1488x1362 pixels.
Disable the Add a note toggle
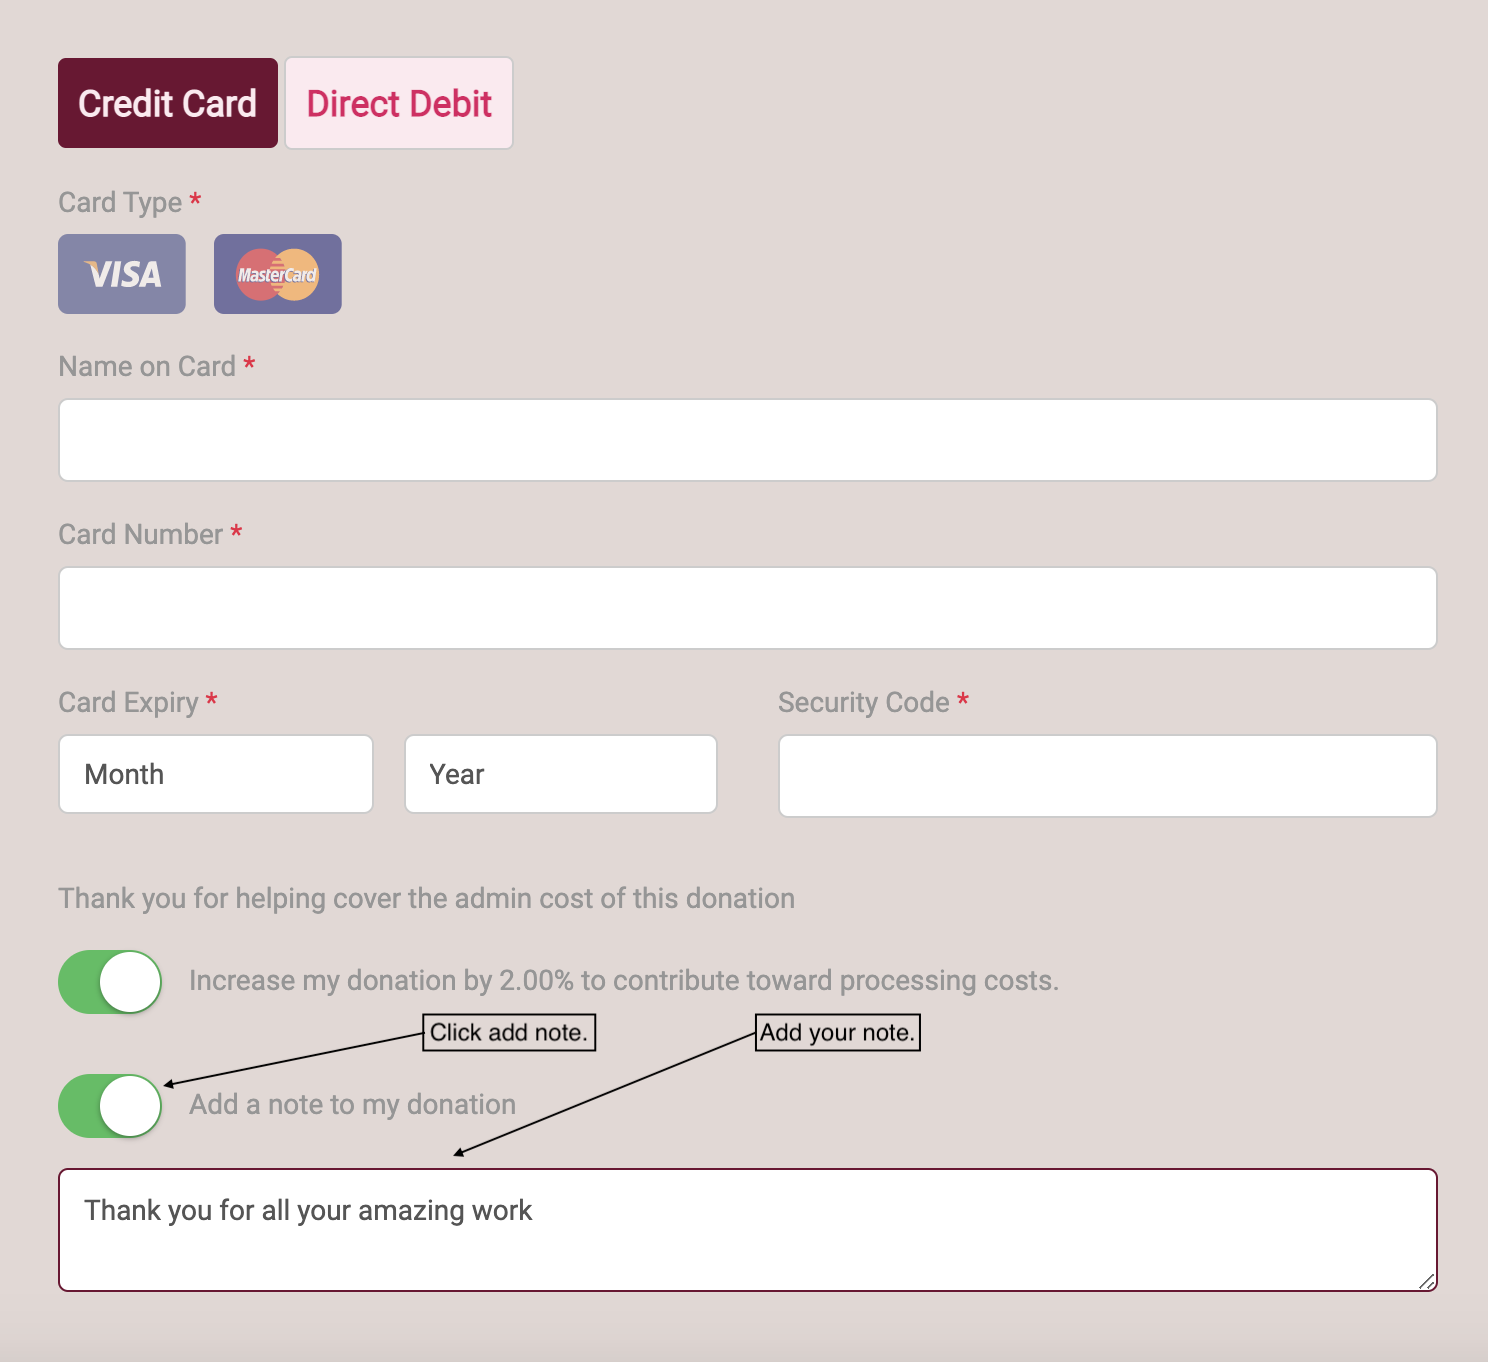click(x=110, y=1106)
